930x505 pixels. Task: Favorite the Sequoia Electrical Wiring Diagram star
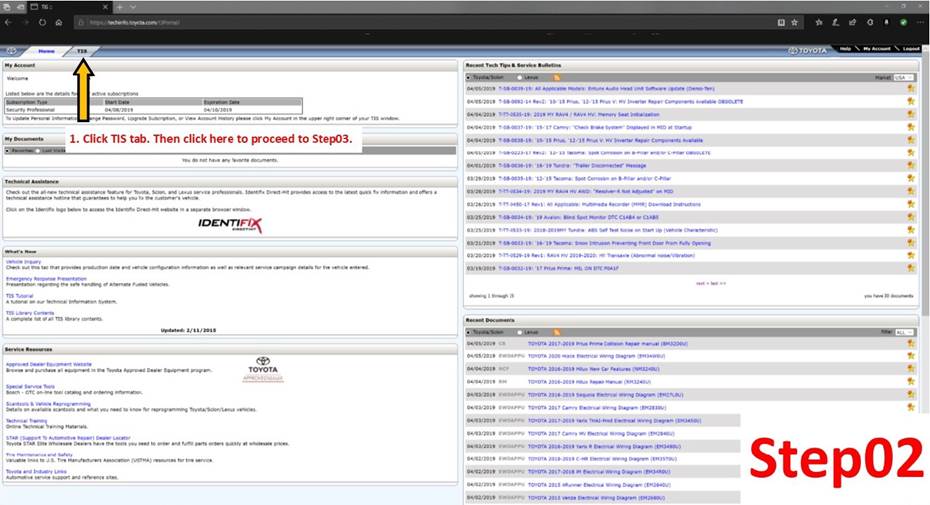point(911,395)
